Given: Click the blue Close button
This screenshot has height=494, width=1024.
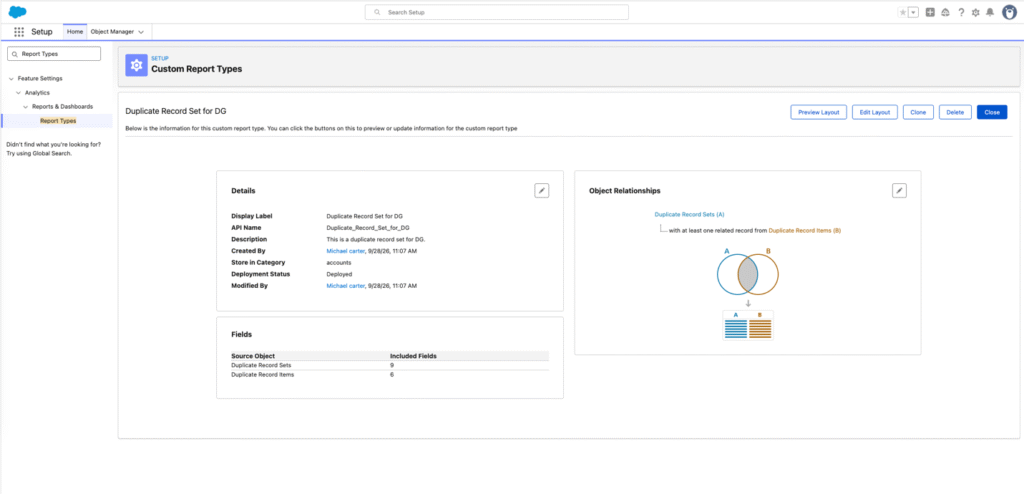Looking at the screenshot, I should [992, 112].
